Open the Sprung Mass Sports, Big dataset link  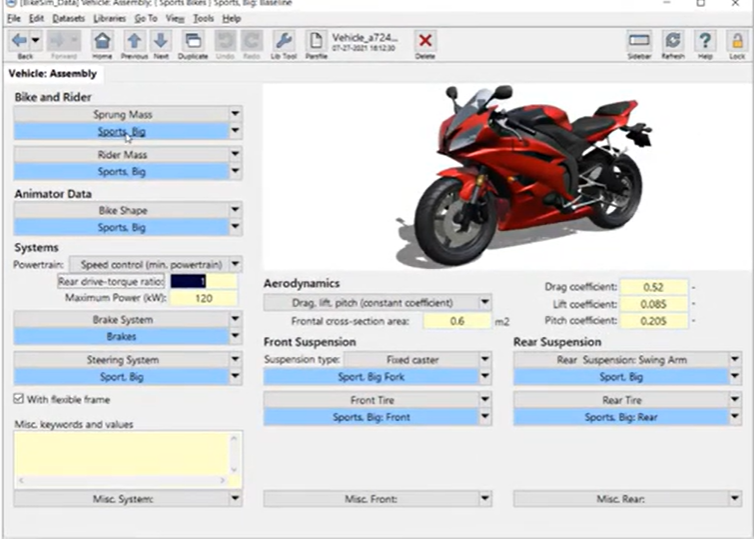tap(121, 131)
